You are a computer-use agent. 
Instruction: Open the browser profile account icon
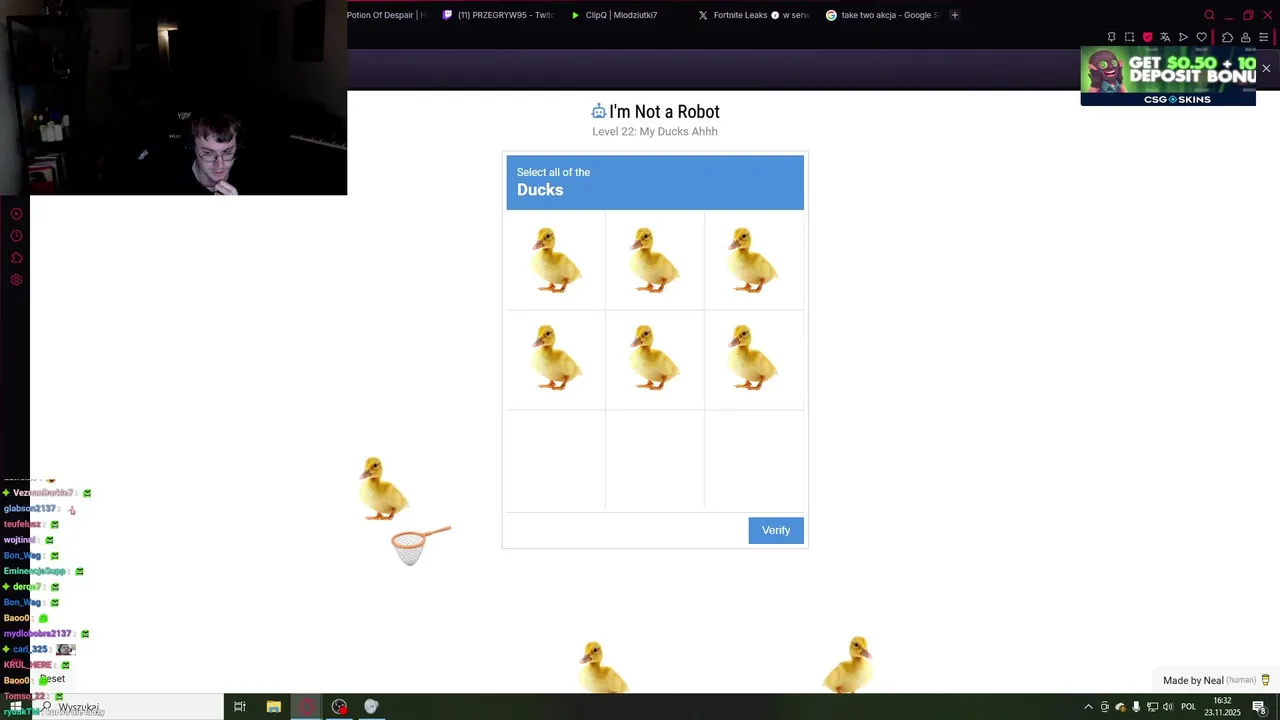point(1245,37)
